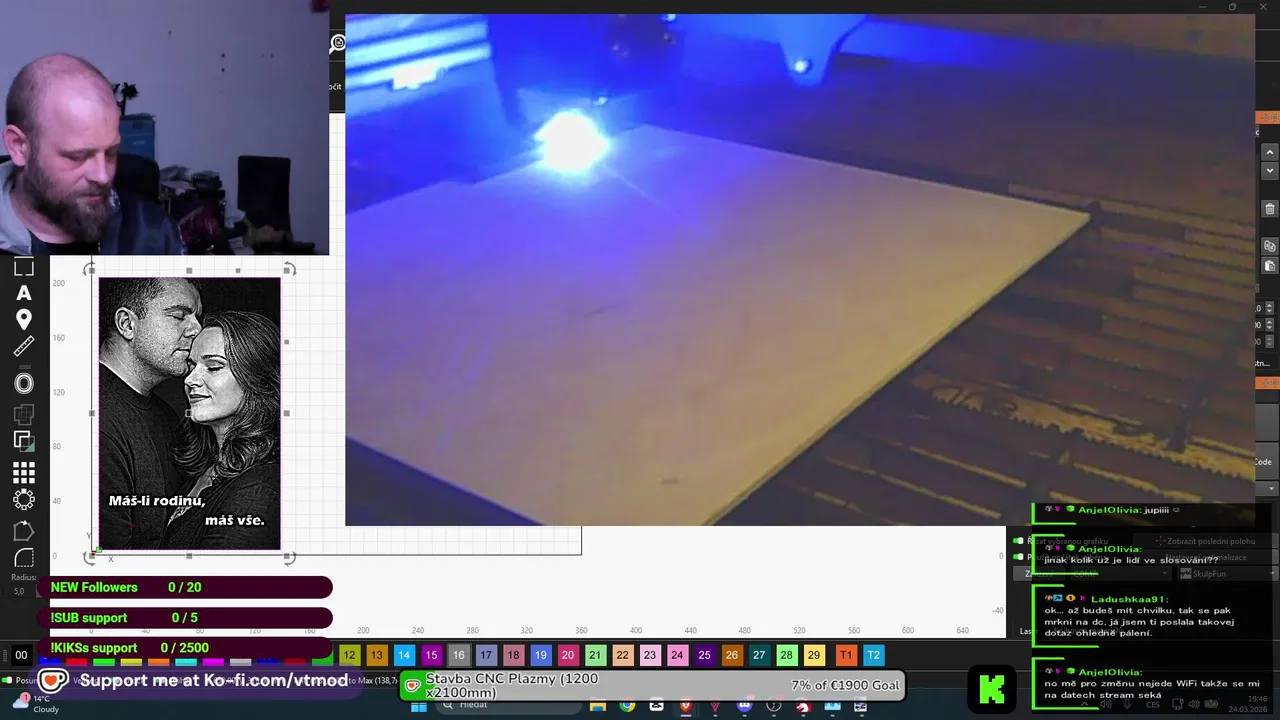Select color swatch 16
Screen dimensions: 1280x720
pyautogui.click(x=458, y=655)
